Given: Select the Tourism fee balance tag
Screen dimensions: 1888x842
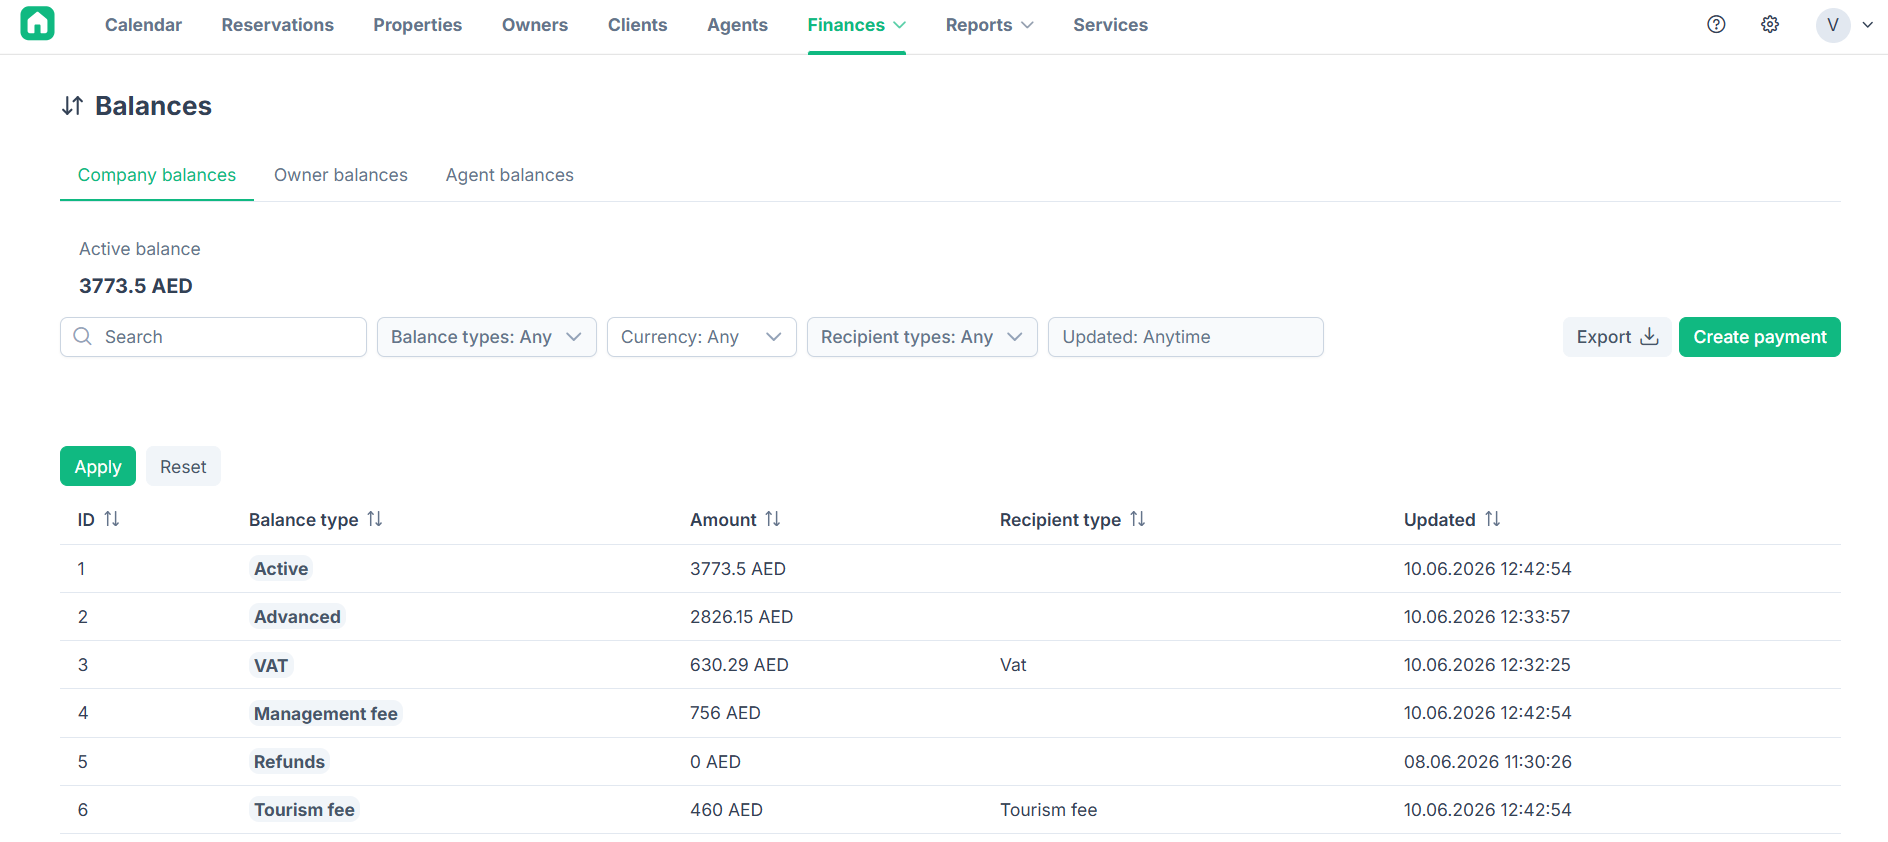Looking at the screenshot, I should (x=304, y=810).
